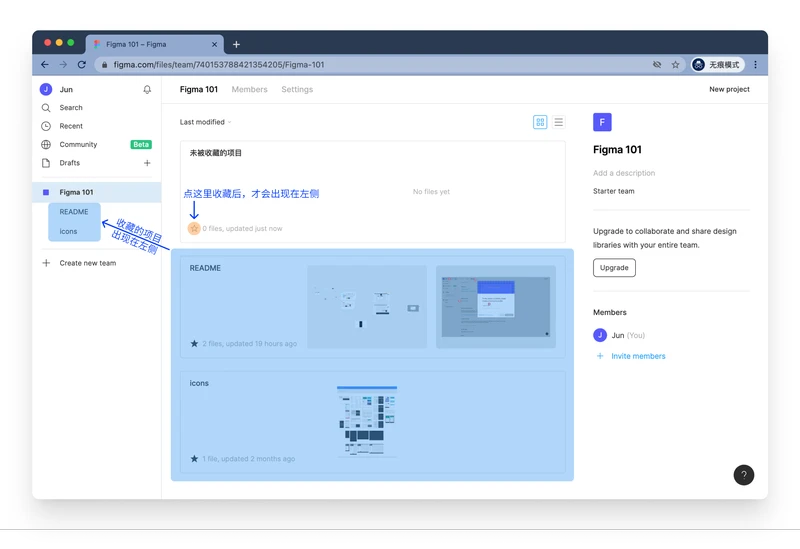Open the icons file thumbnail
This screenshot has width=800, height=549.
click(367, 421)
